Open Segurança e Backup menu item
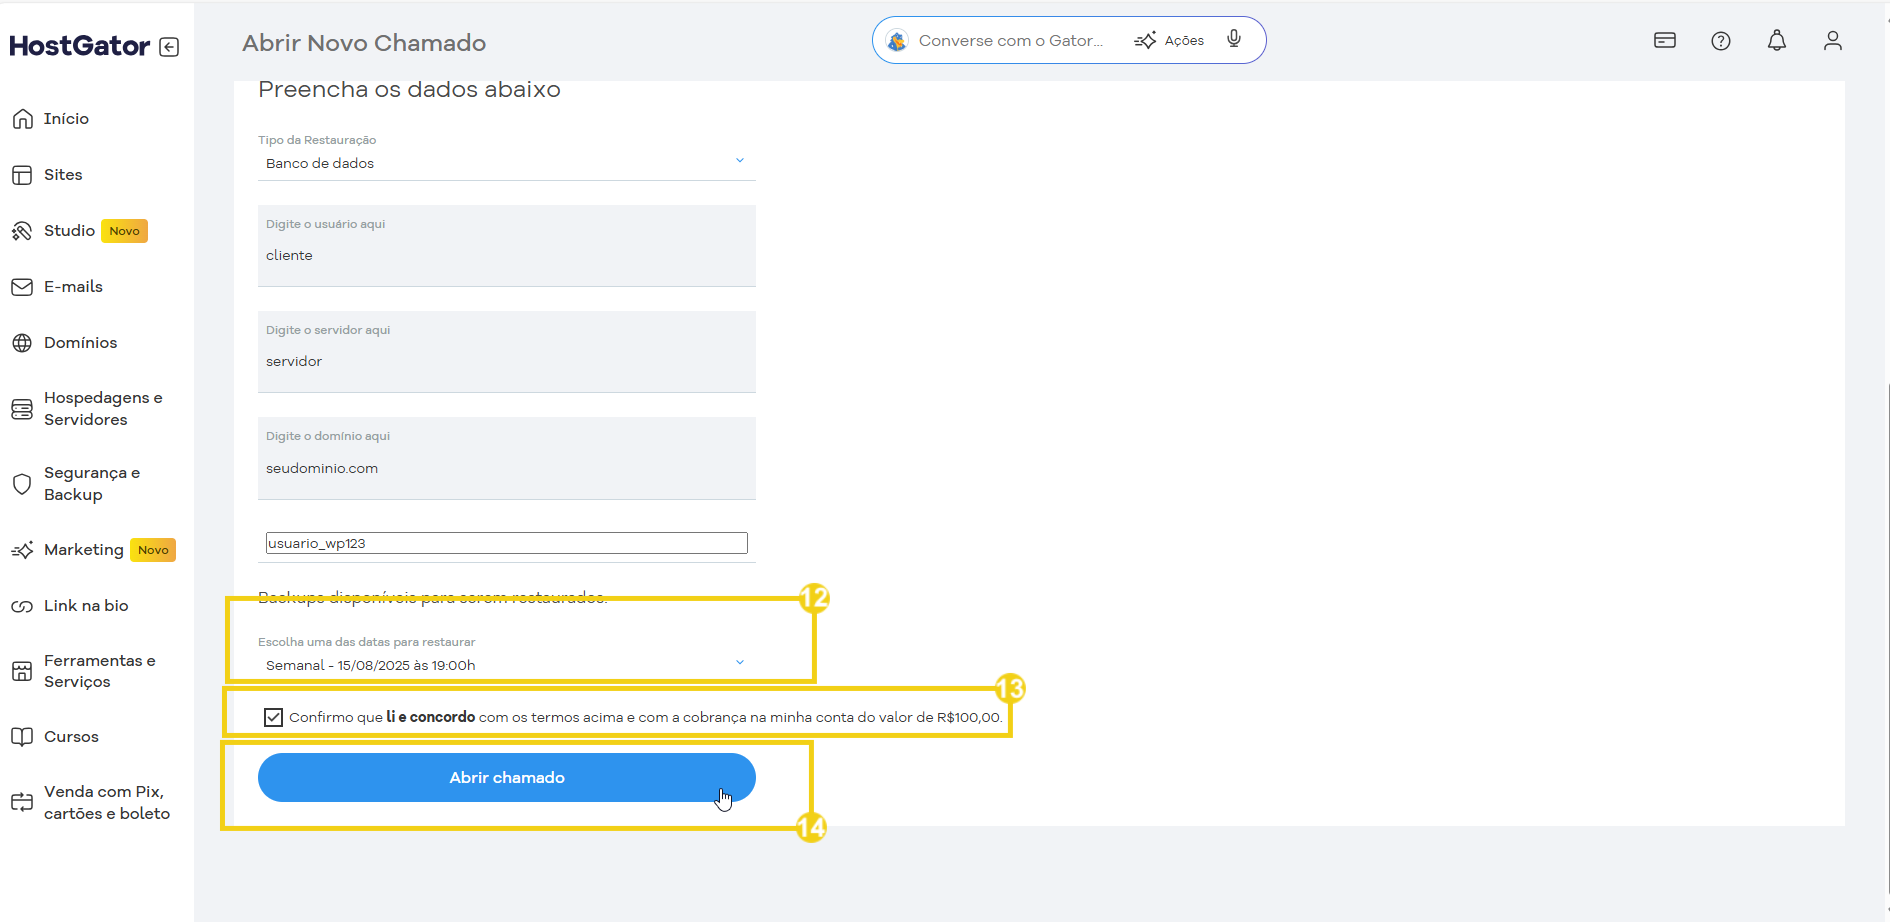This screenshot has height=922, width=1890. pos(92,484)
